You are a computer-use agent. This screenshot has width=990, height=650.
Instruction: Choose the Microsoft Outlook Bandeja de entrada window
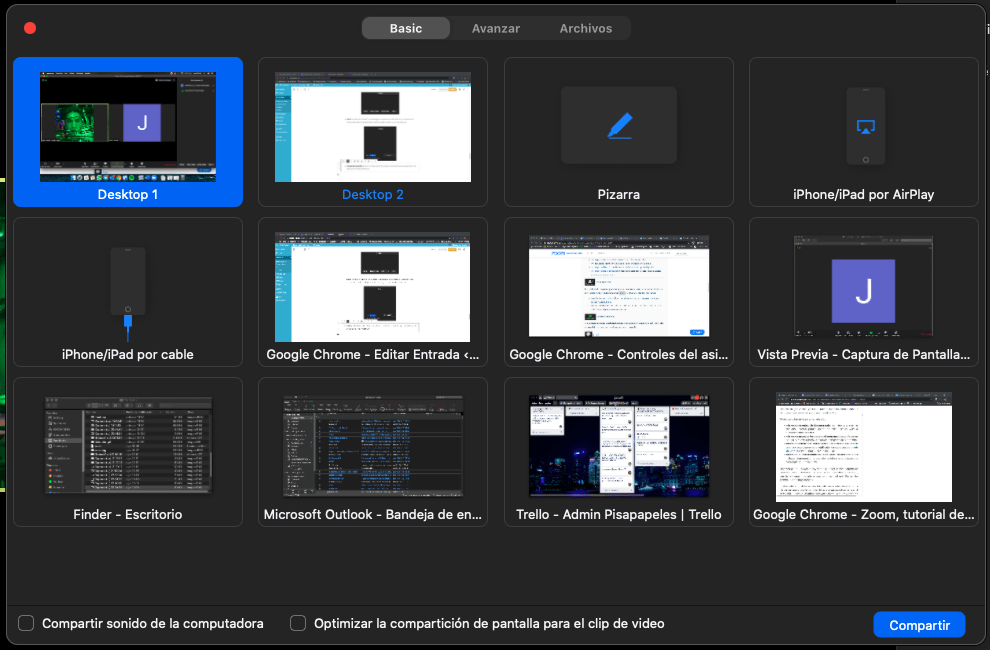(373, 446)
